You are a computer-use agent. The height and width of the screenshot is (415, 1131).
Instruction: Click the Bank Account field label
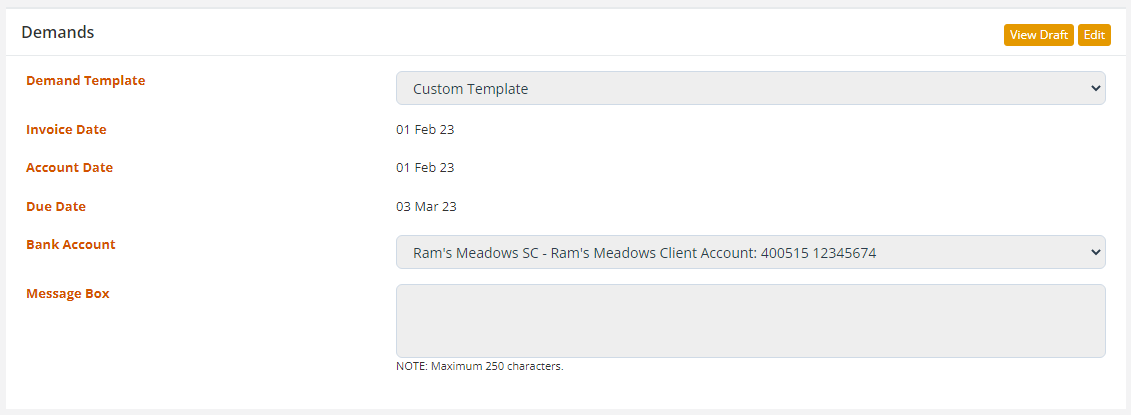[70, 245]
